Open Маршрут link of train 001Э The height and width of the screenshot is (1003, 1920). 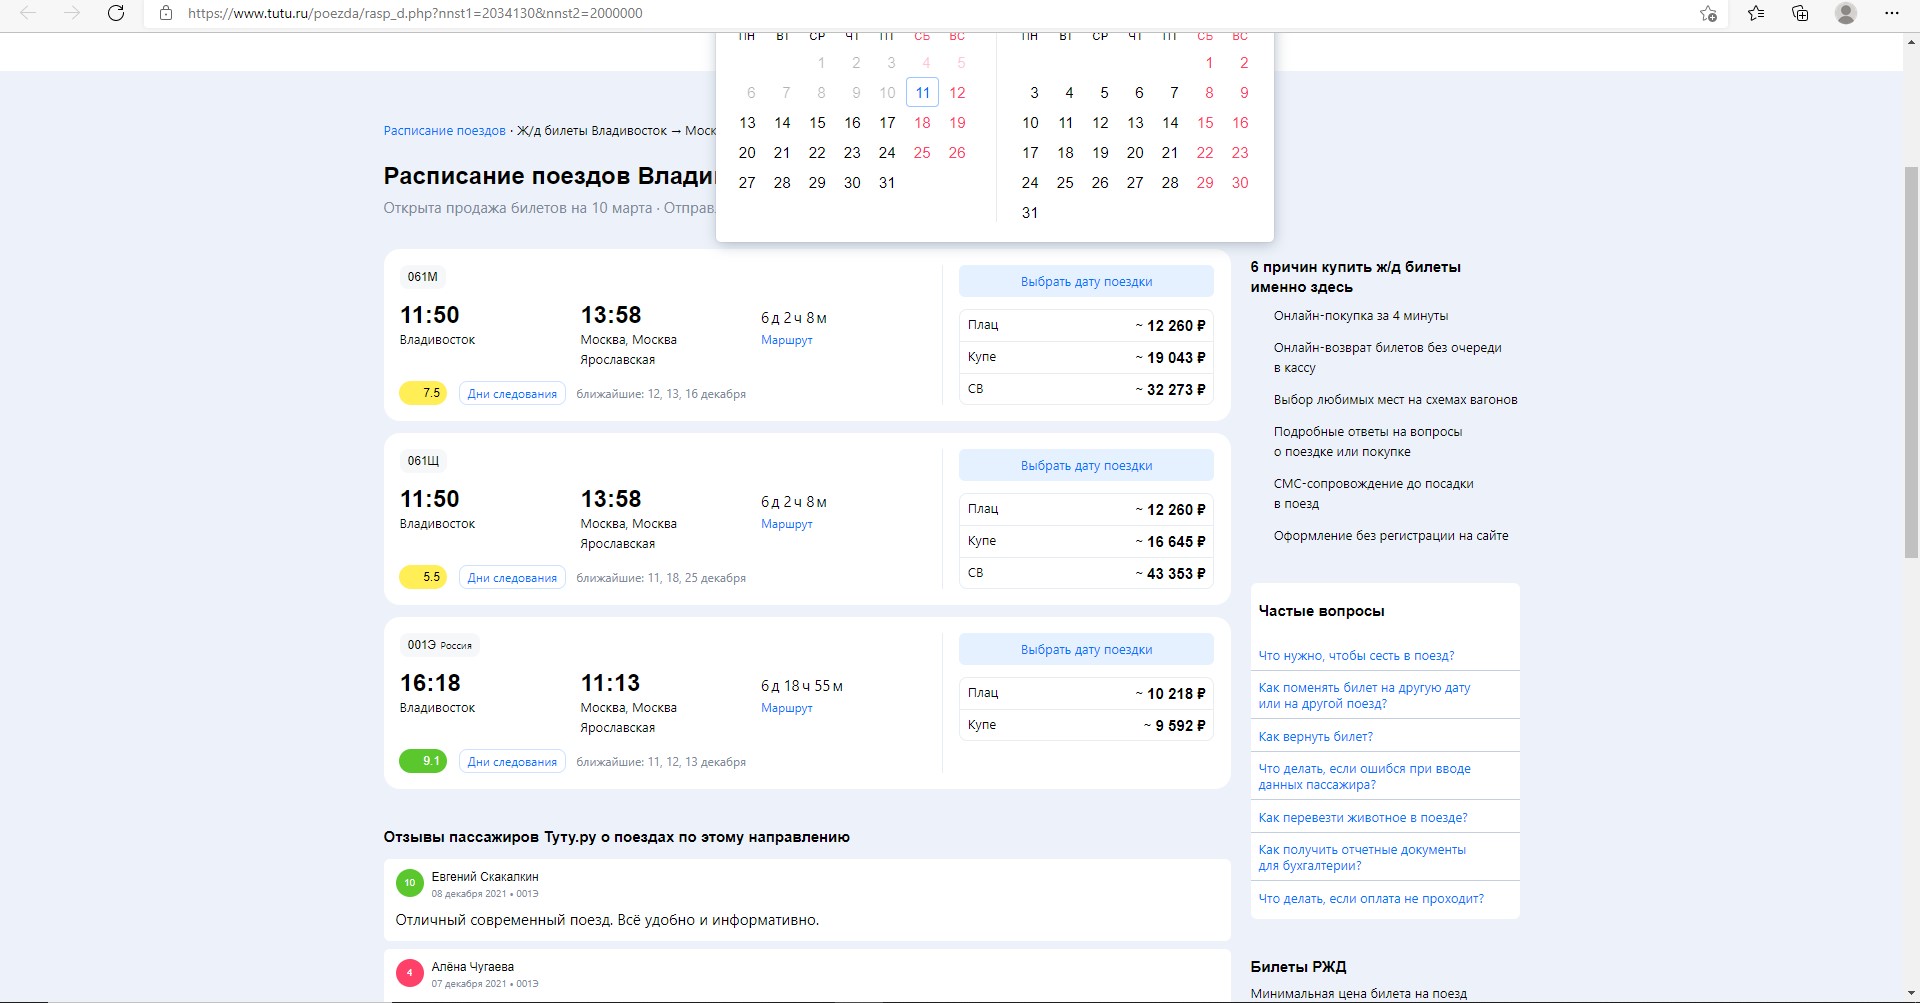(786, 708)
